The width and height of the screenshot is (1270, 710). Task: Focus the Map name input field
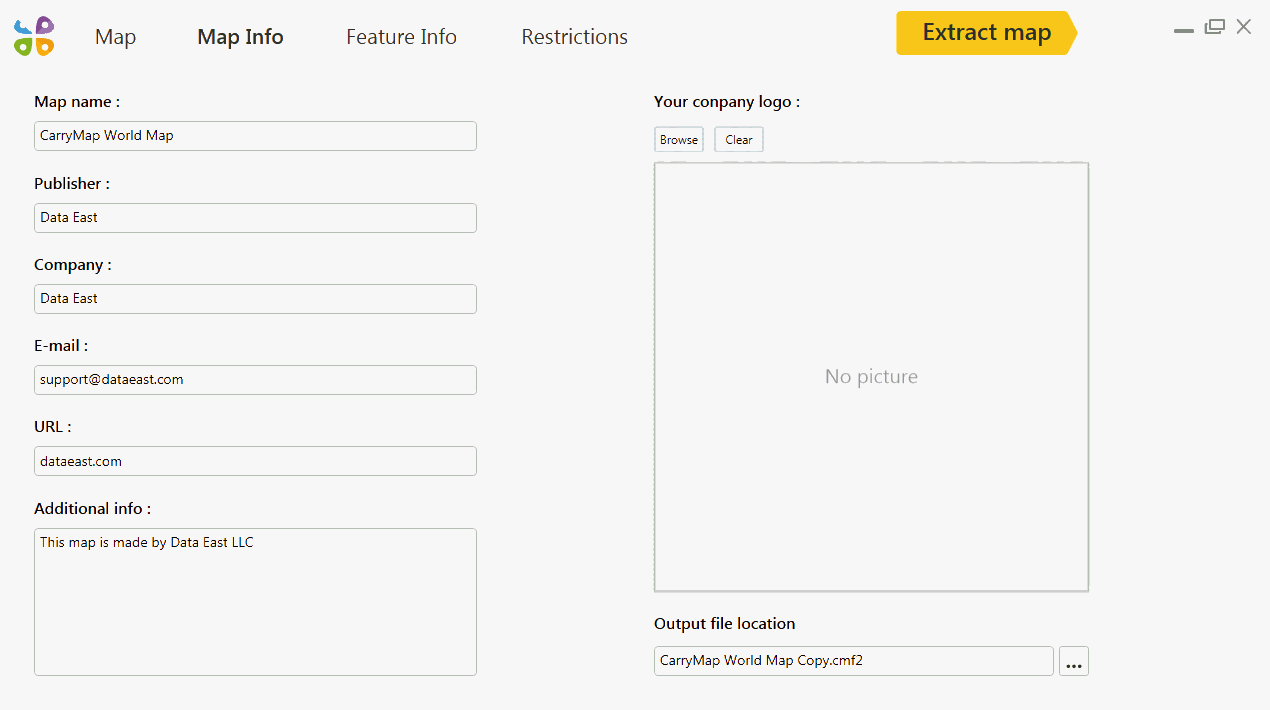[x=255, y=136]
